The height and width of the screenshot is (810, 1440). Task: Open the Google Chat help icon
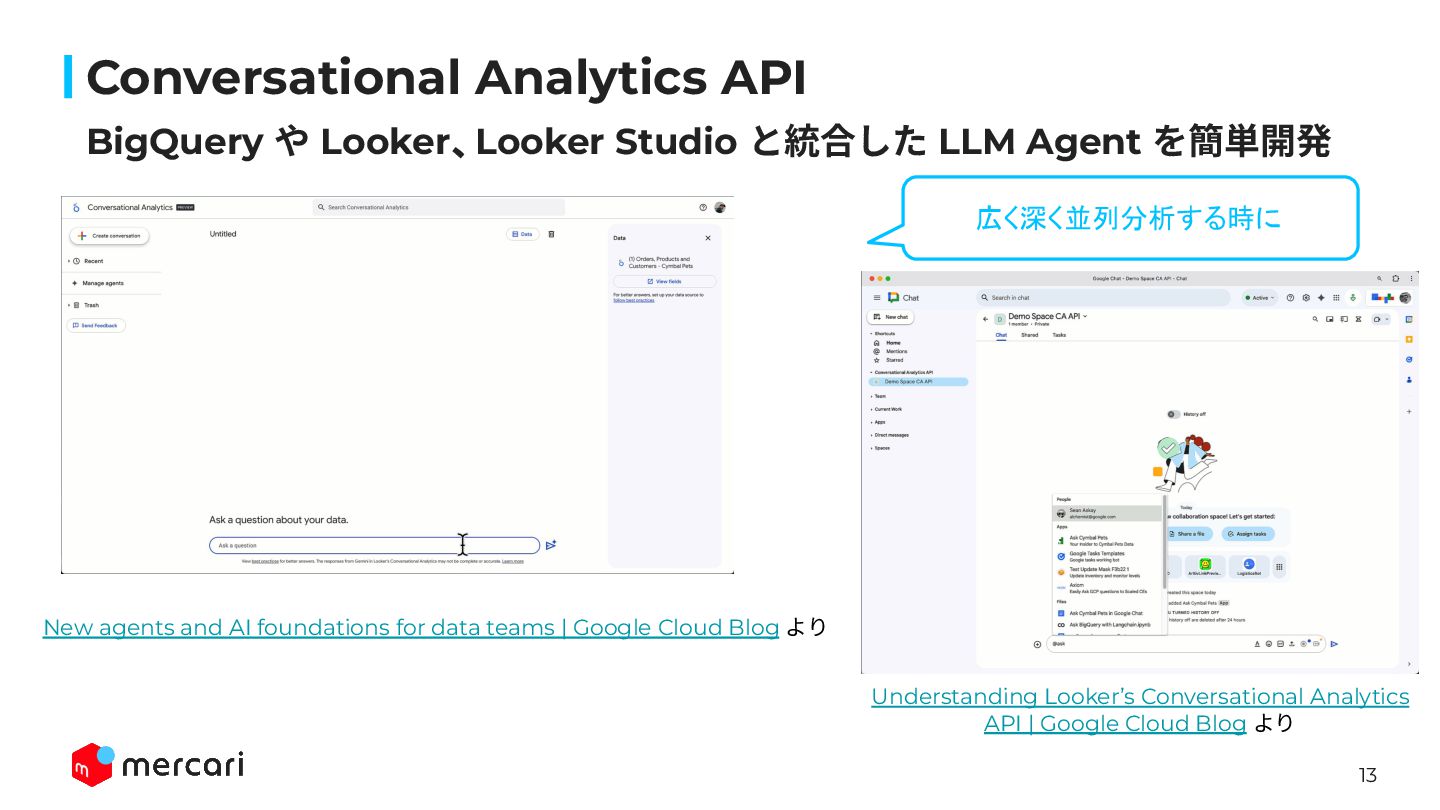pos(1291,298)
